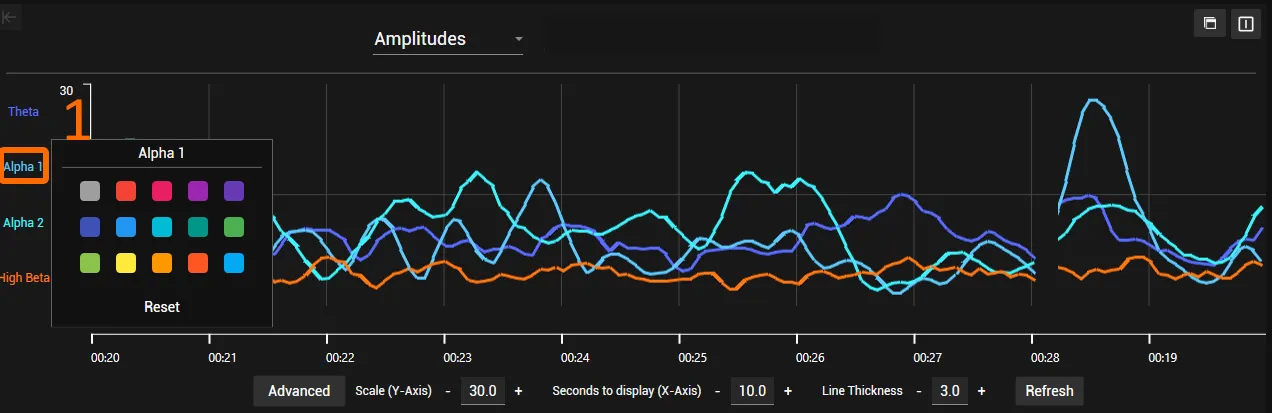Click the Alpha 1 band label

(23, 167)
